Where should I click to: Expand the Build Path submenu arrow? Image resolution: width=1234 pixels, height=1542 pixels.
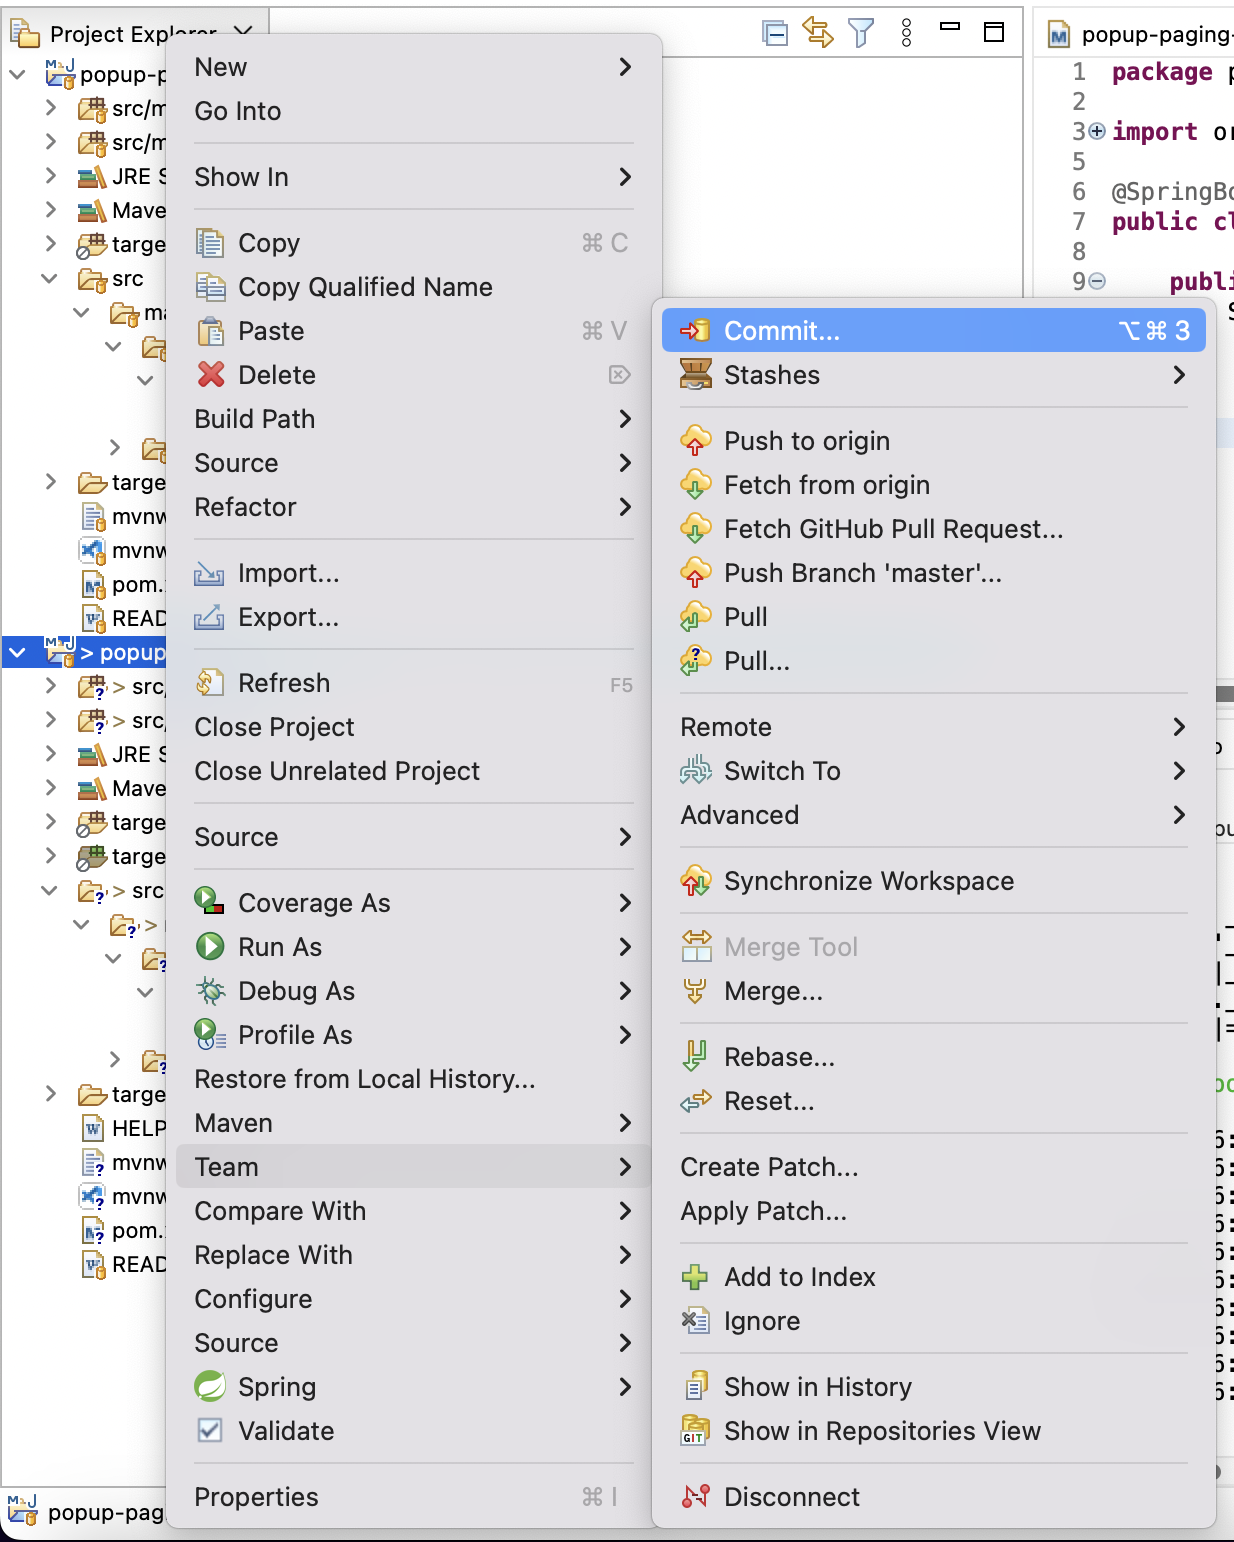click(x=625, y=419)
